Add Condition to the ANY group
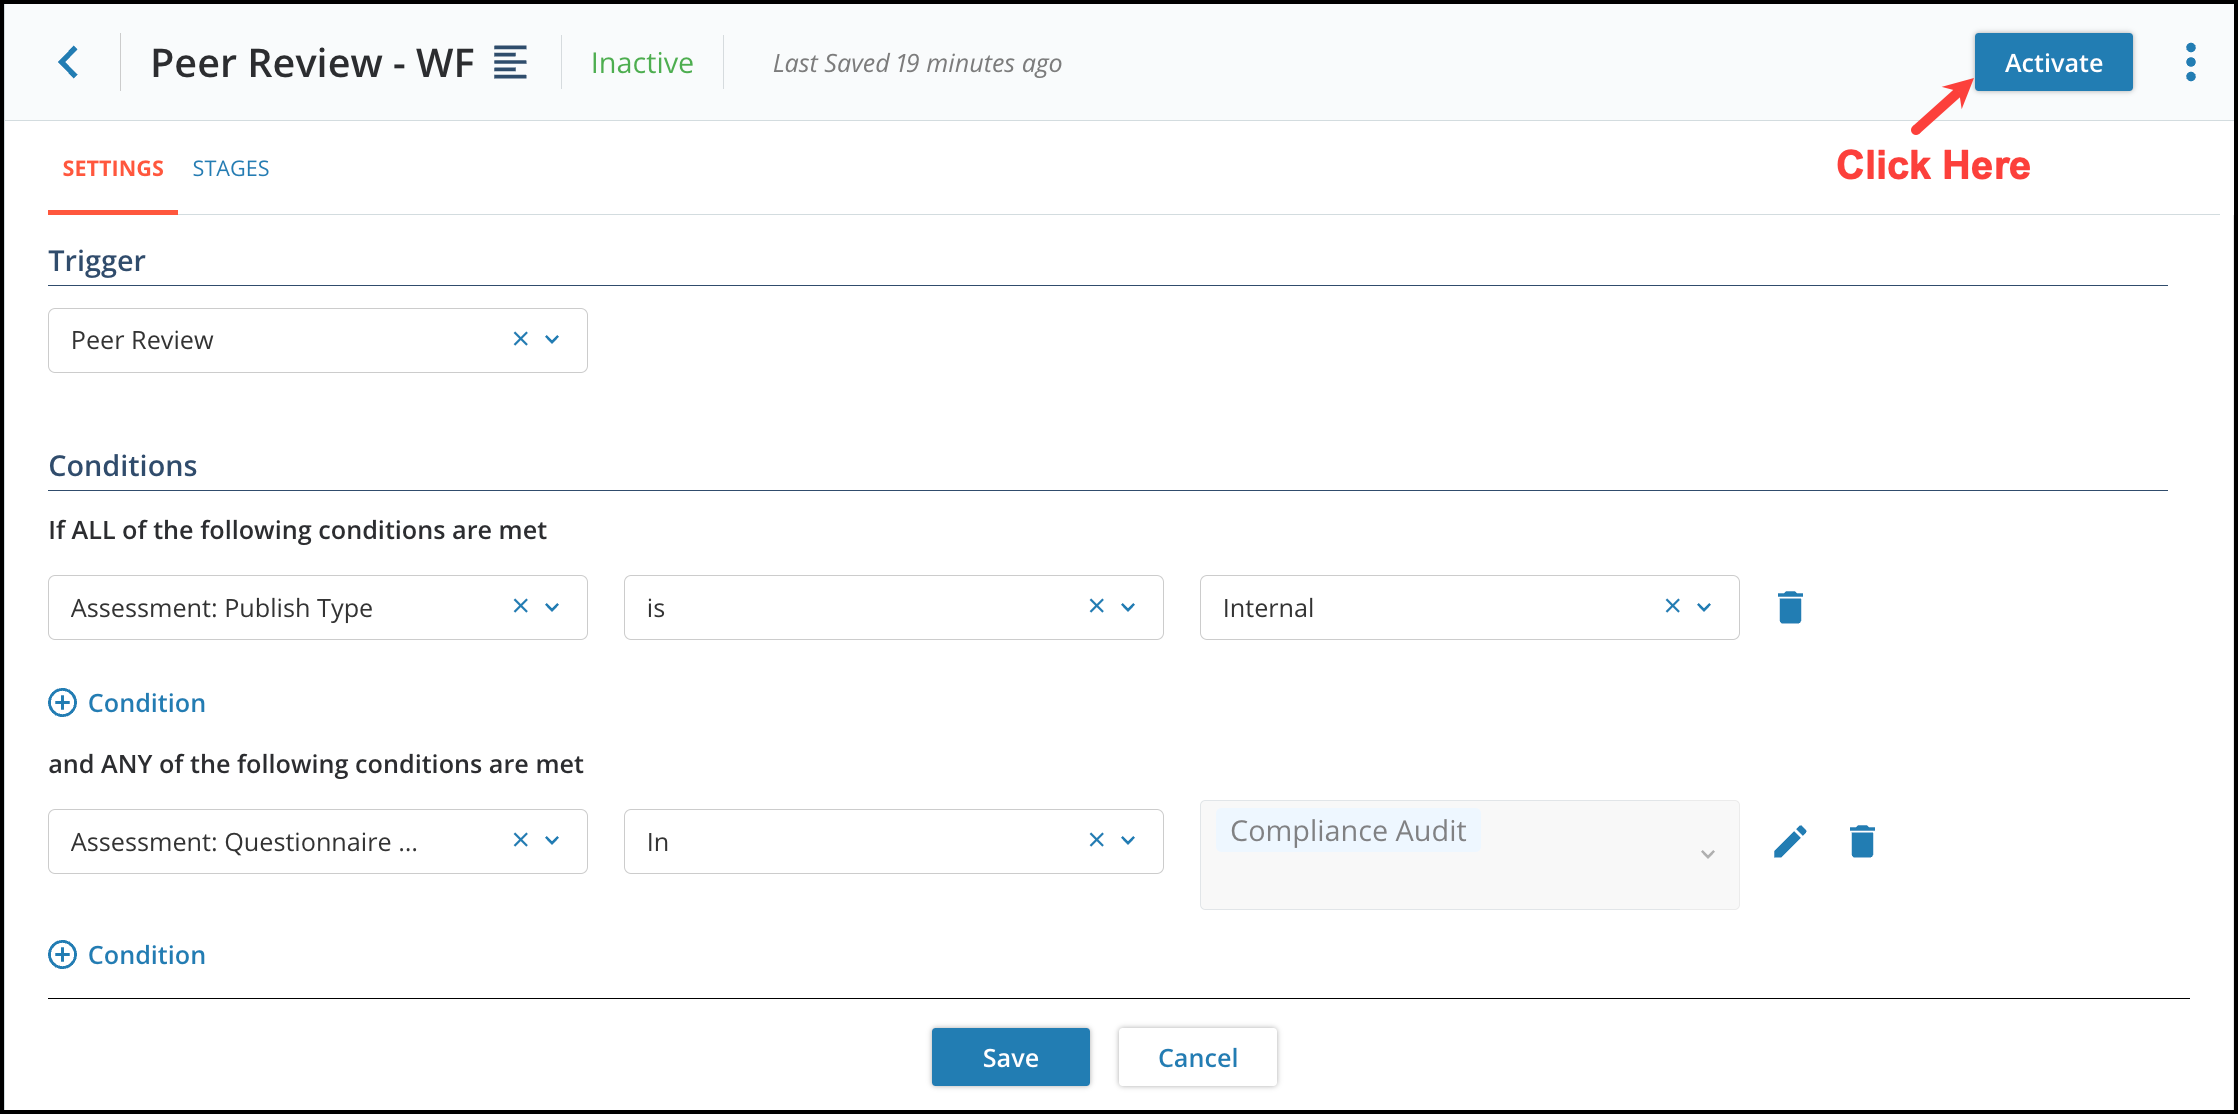The height and width of the screenshot is (1114, 2238). (127, 955)
